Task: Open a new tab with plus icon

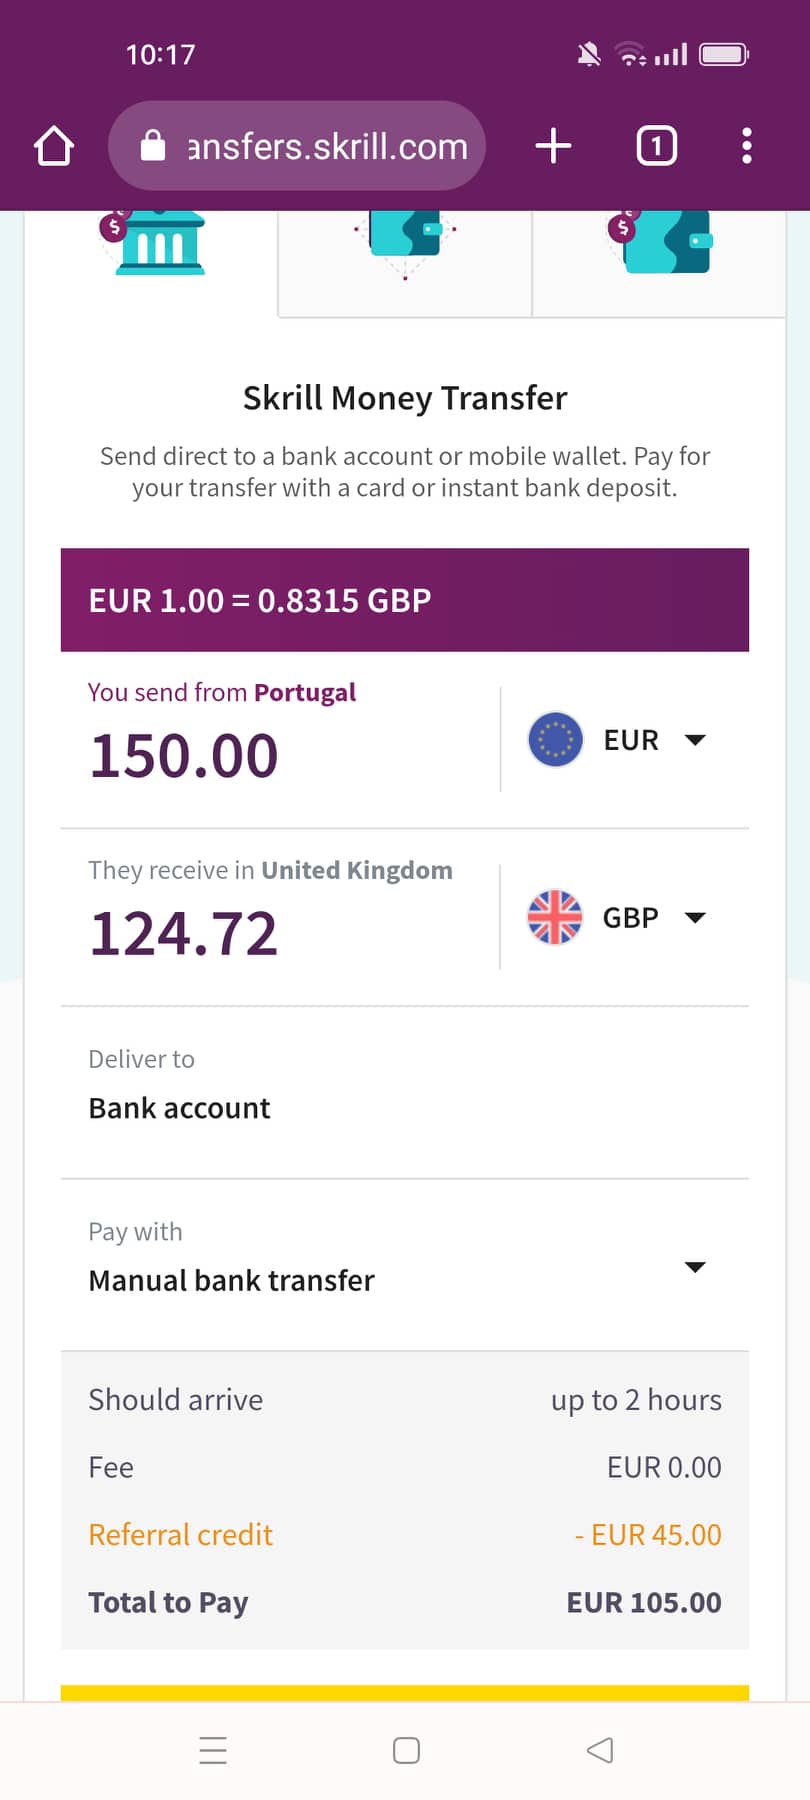Action: [553, 146]
